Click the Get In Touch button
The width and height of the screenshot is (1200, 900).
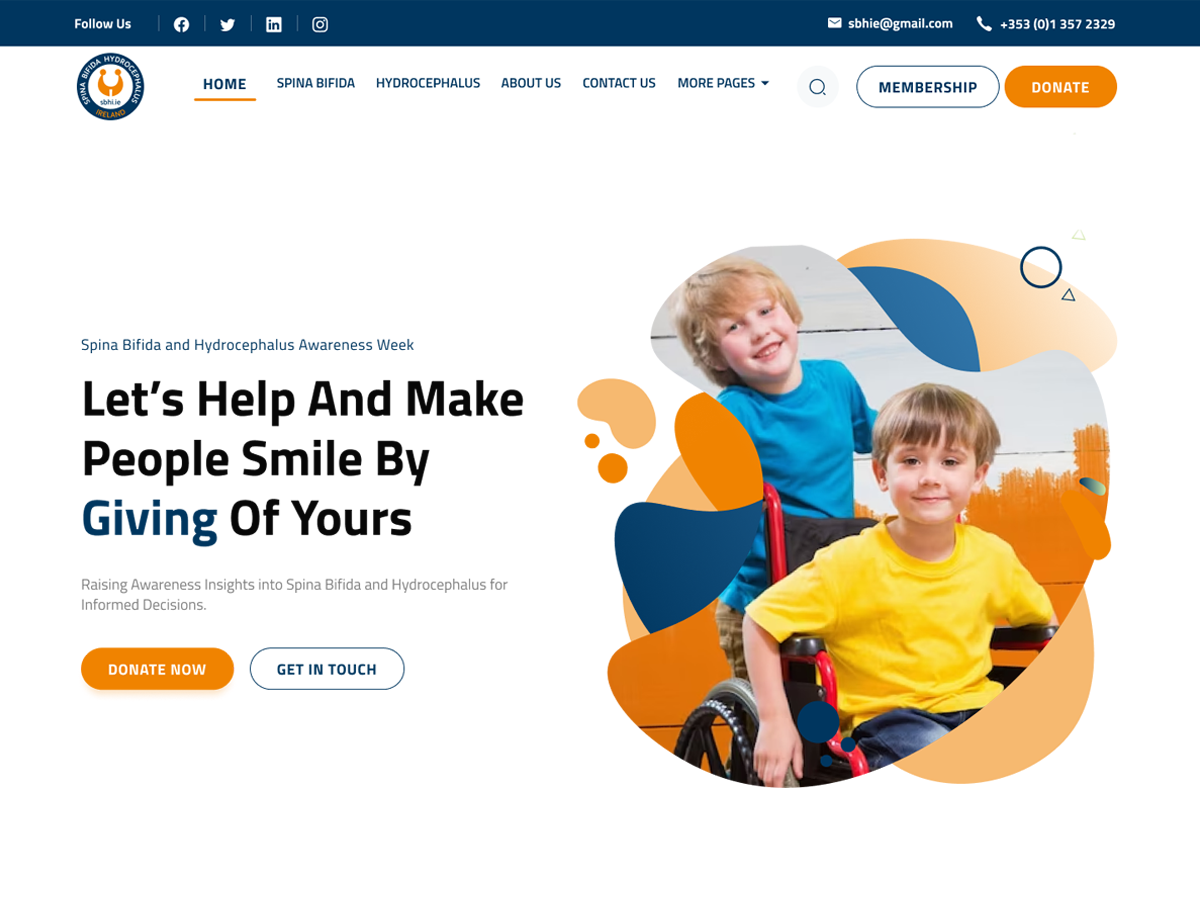[x=327, y=669]
